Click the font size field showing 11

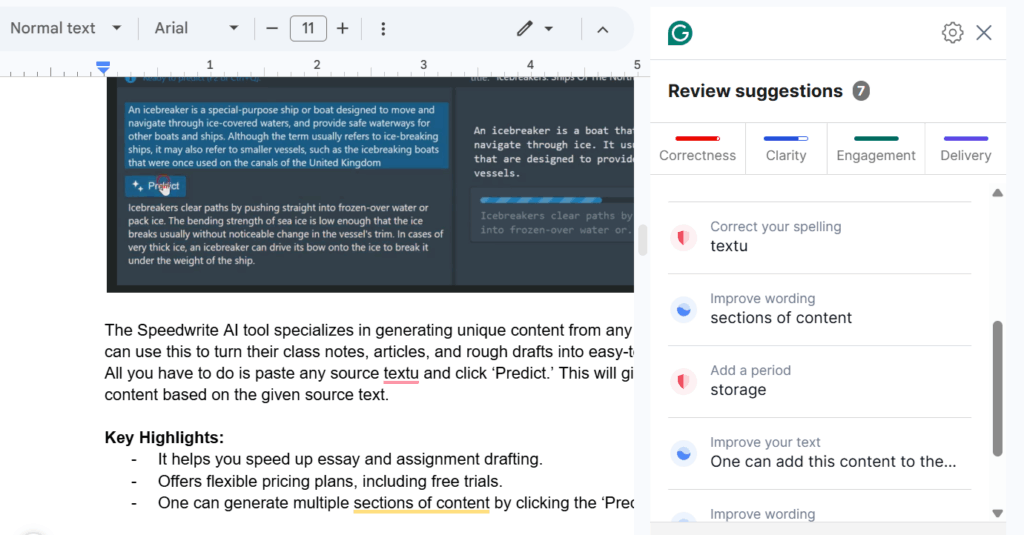308,29
